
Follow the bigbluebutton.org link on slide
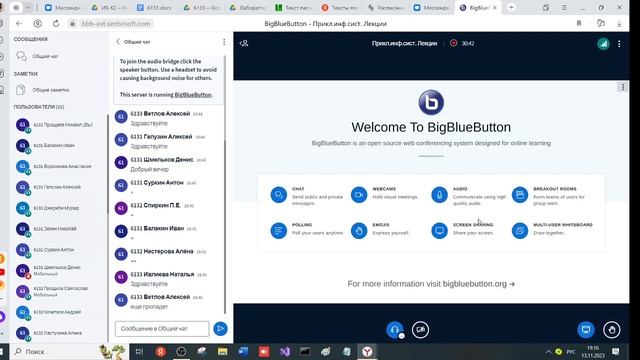[478, 284]
